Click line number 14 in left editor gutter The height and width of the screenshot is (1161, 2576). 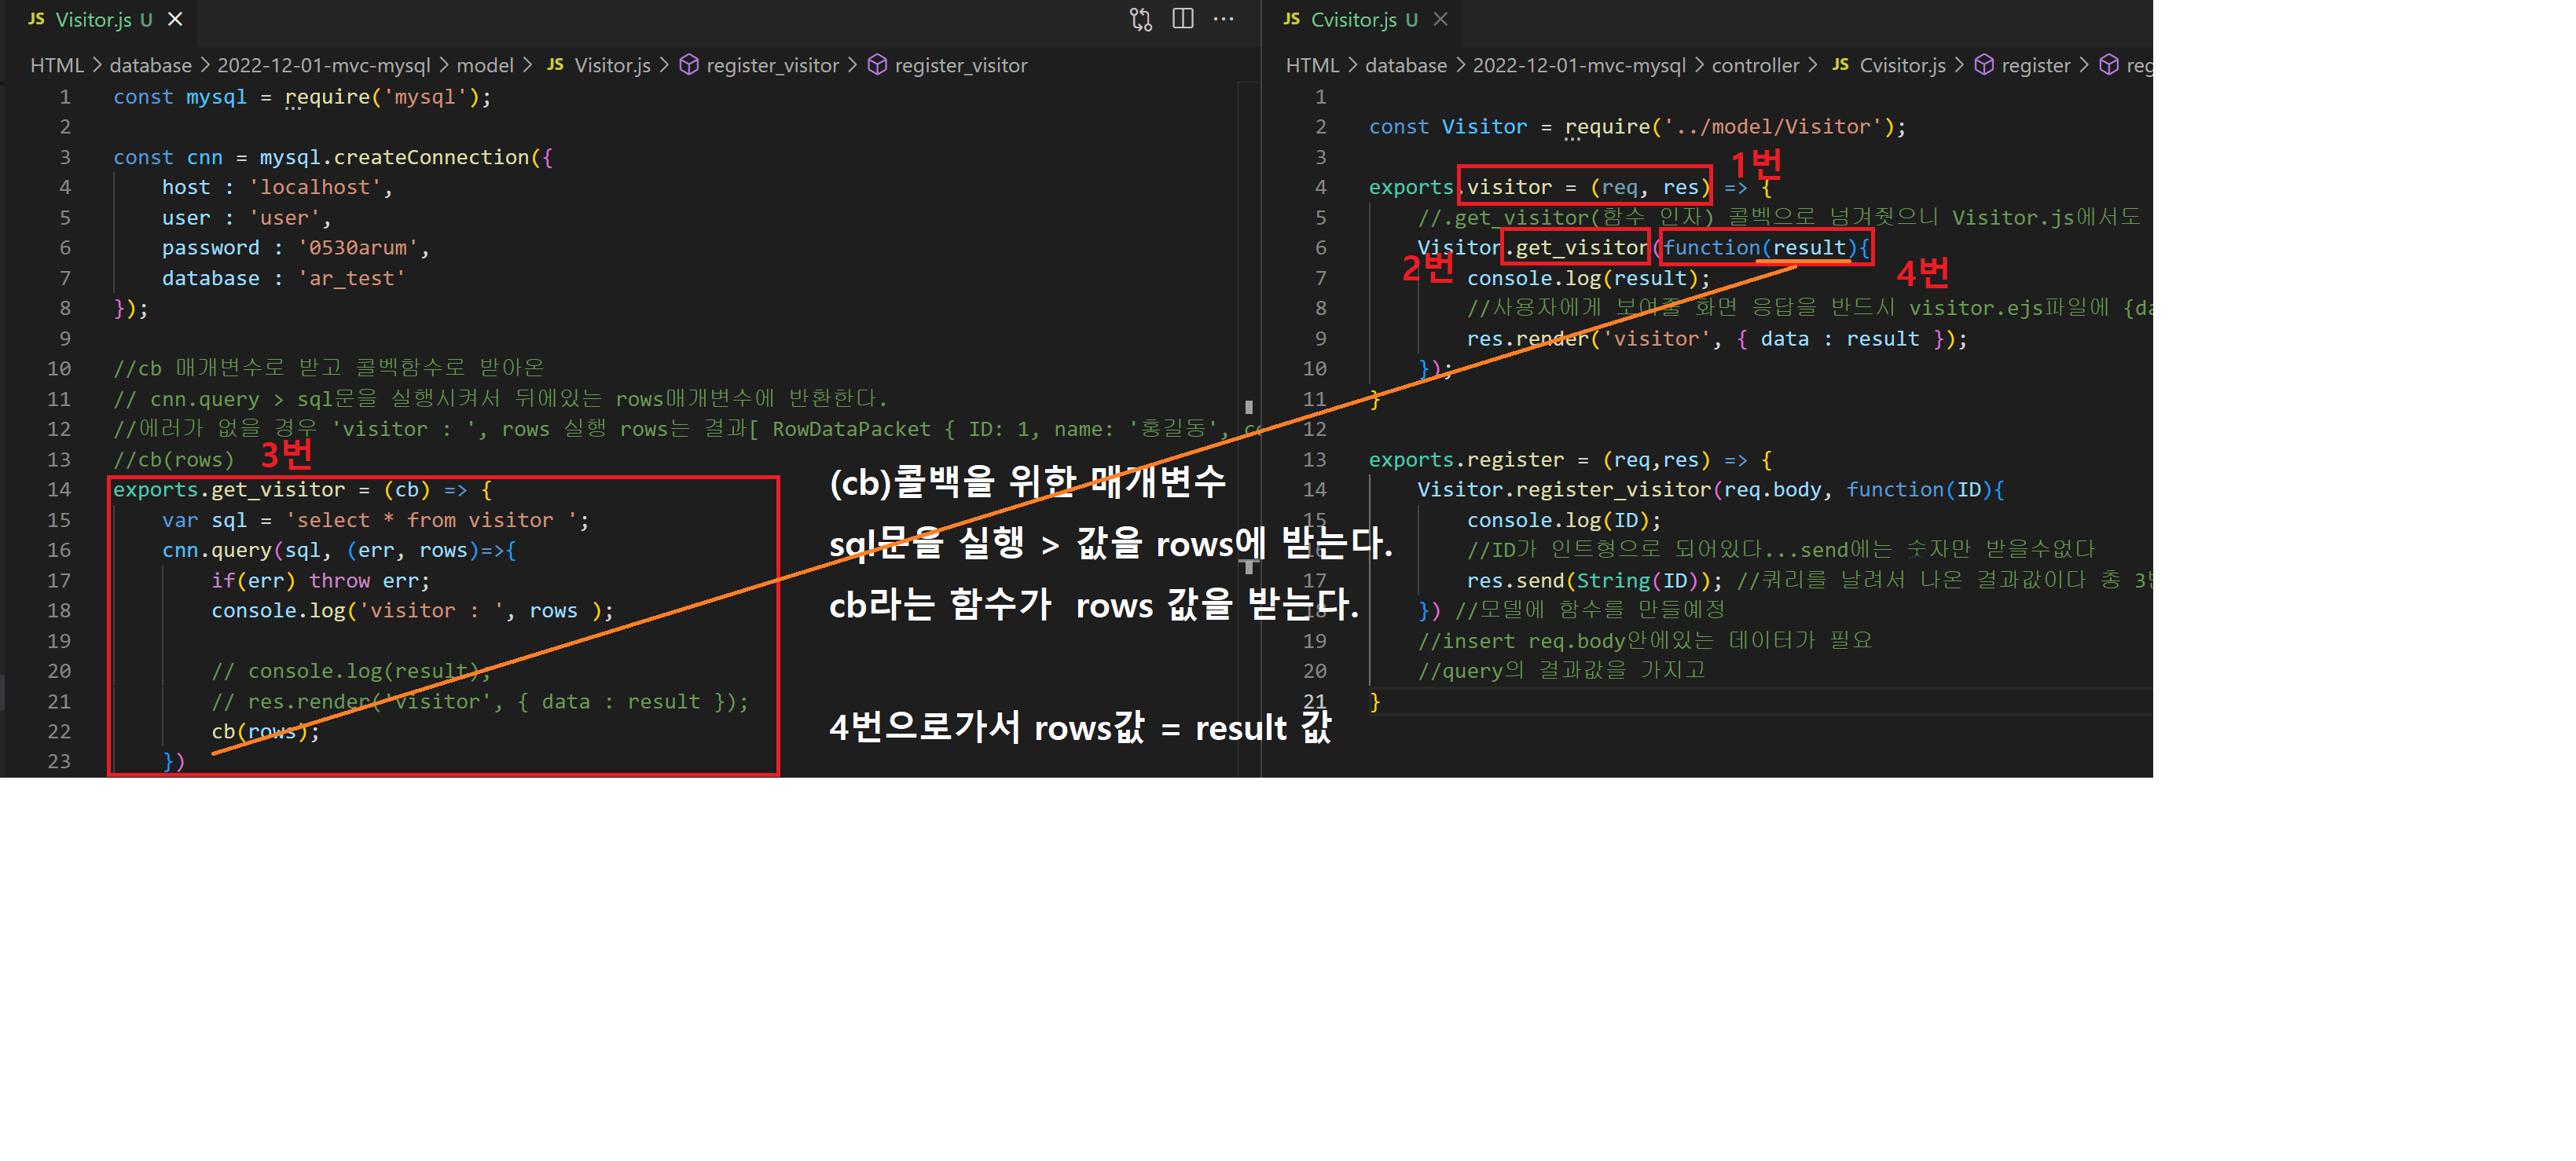[59, 490]
